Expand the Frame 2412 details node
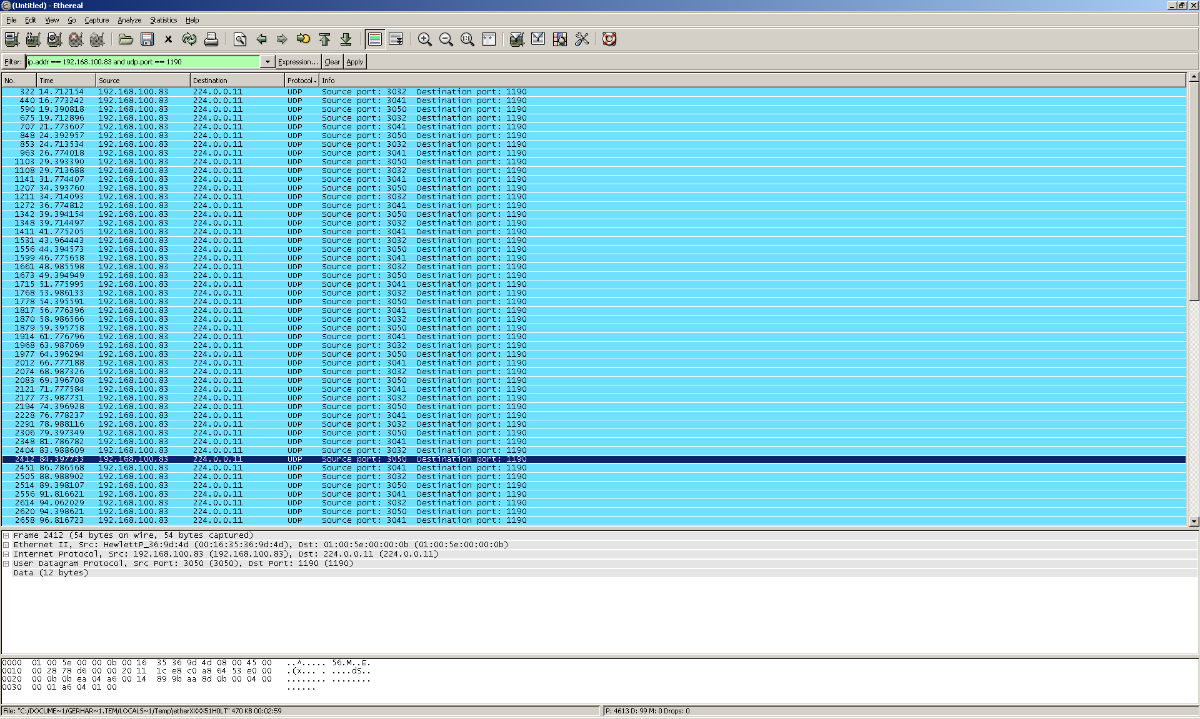 tap(6, 535)
